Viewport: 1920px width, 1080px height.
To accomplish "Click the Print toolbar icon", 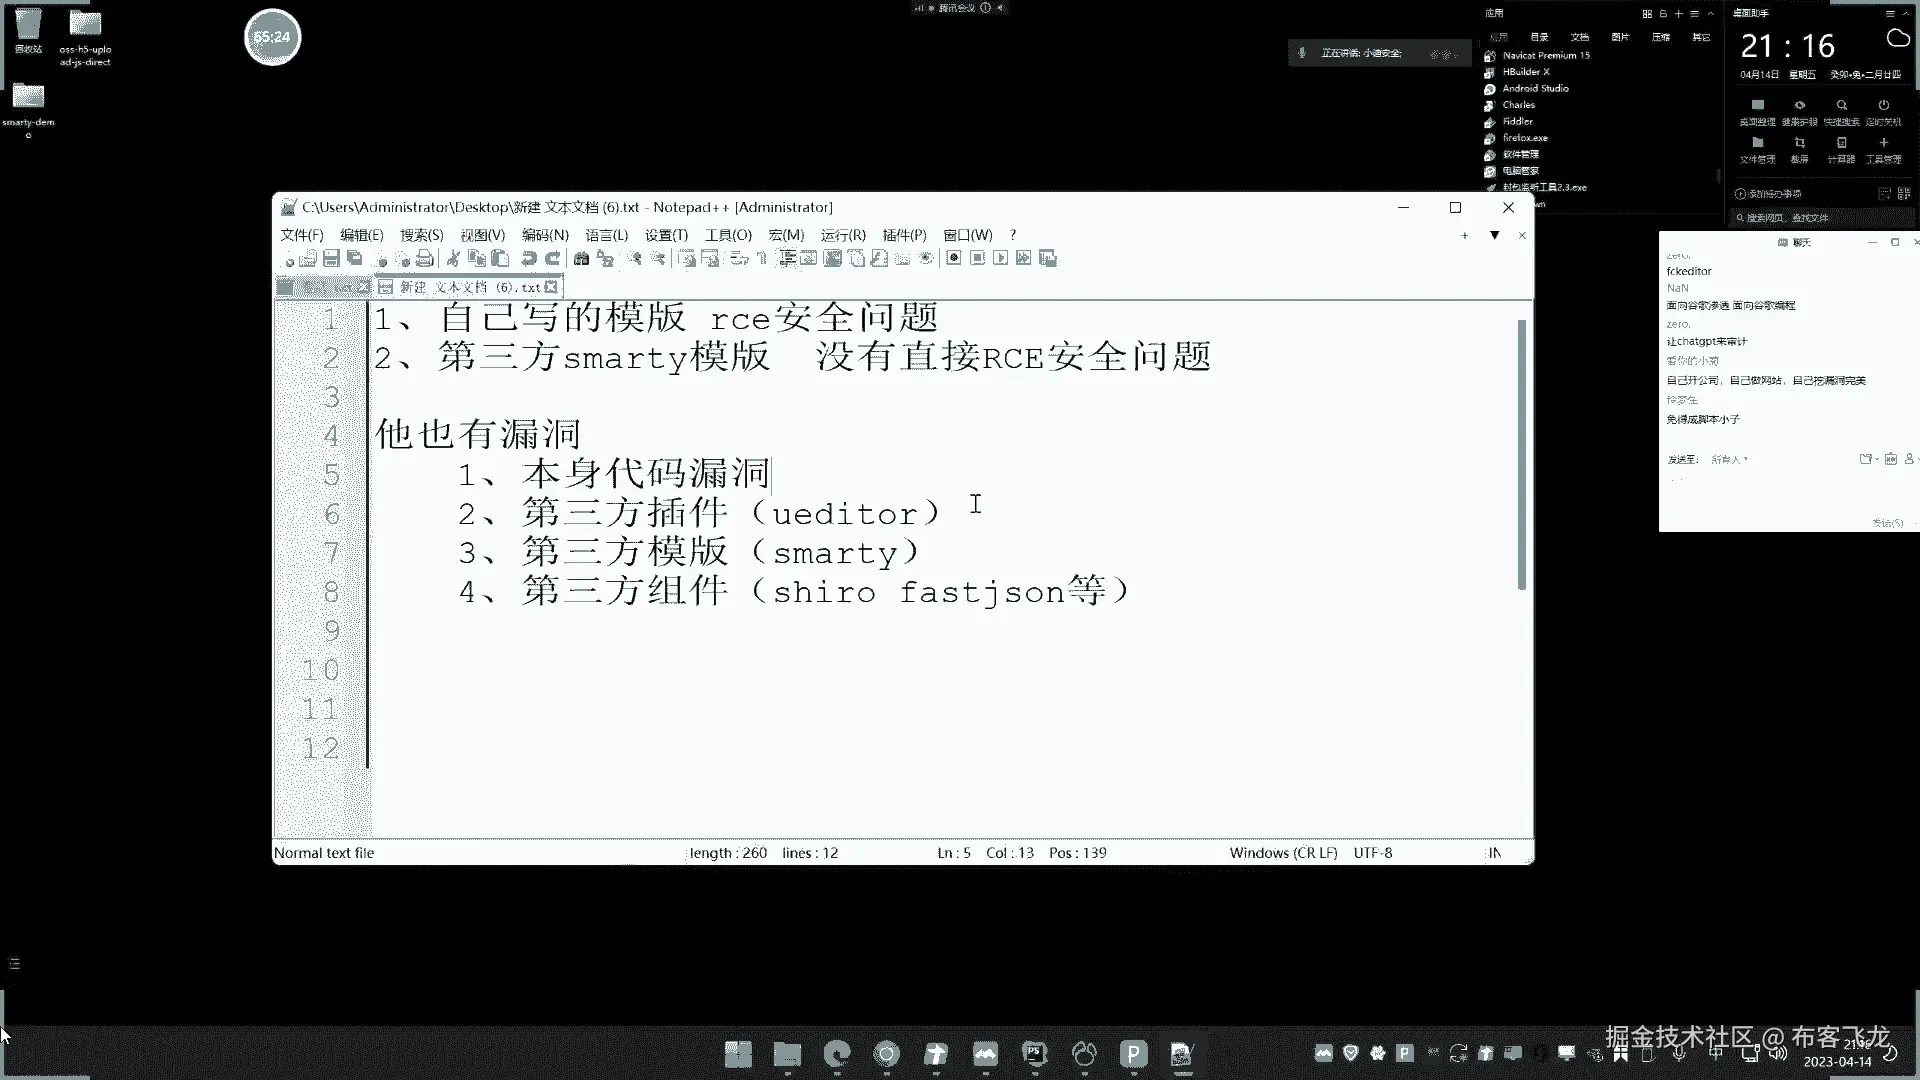I will (x=425, y=259).
